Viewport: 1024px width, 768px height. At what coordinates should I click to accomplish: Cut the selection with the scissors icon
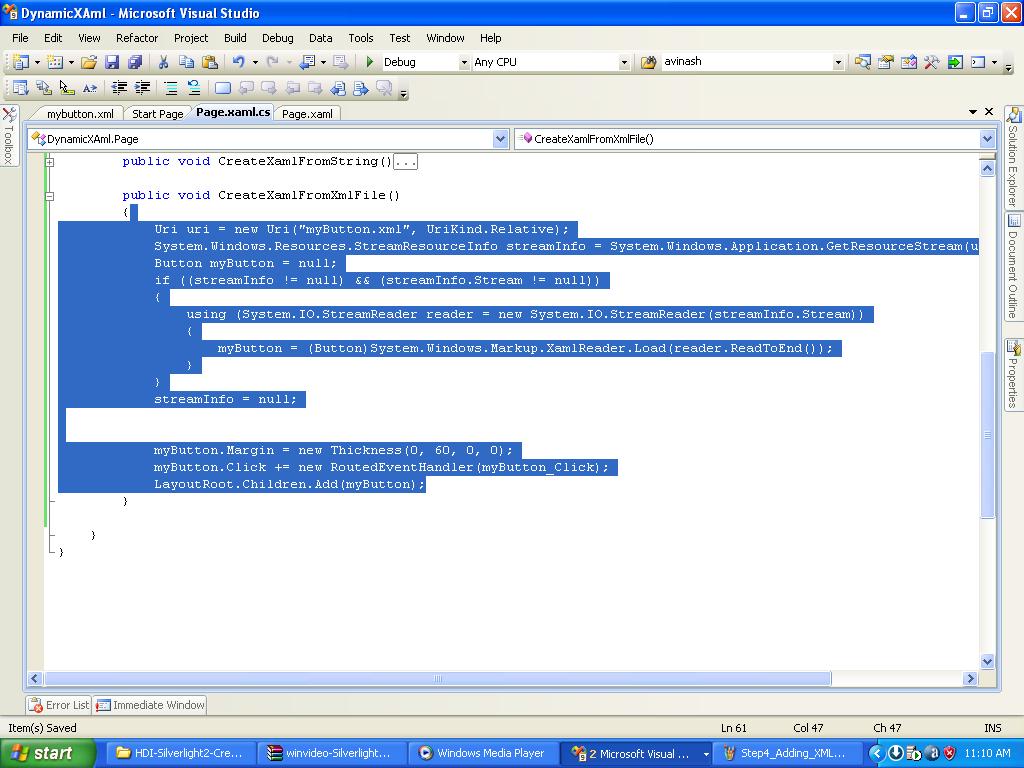[x=163, y=62]
